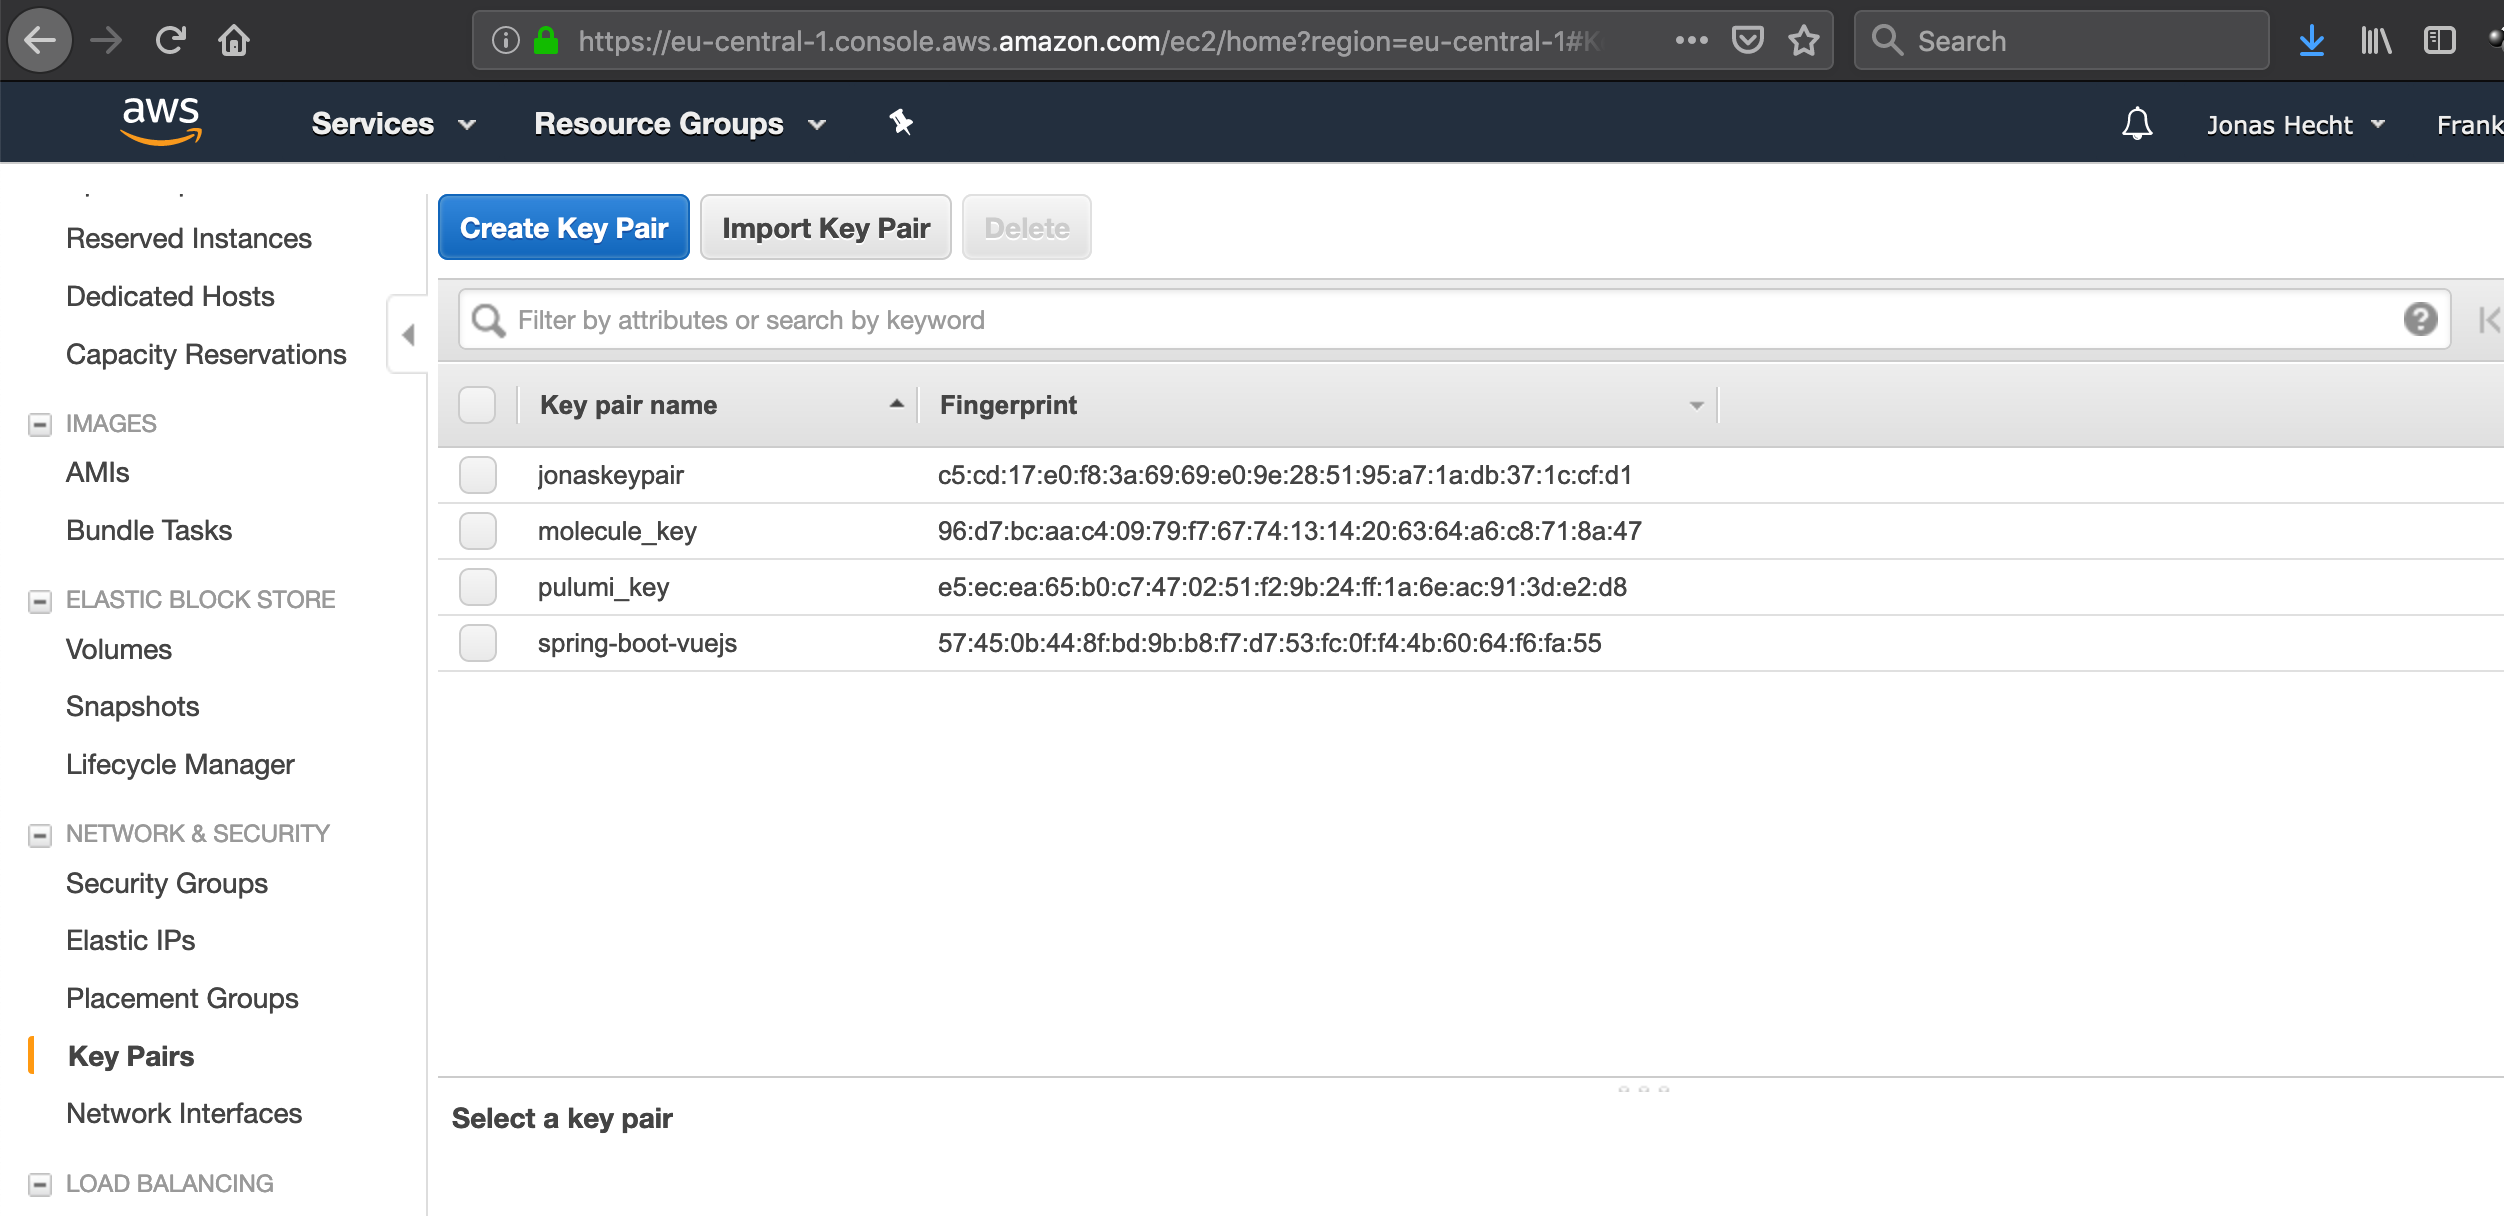Image resolution: width=2504 pixels, height=1216 pixels.
Task: Tick the pulumi_key row checkbox
Action: coord(478,587)
